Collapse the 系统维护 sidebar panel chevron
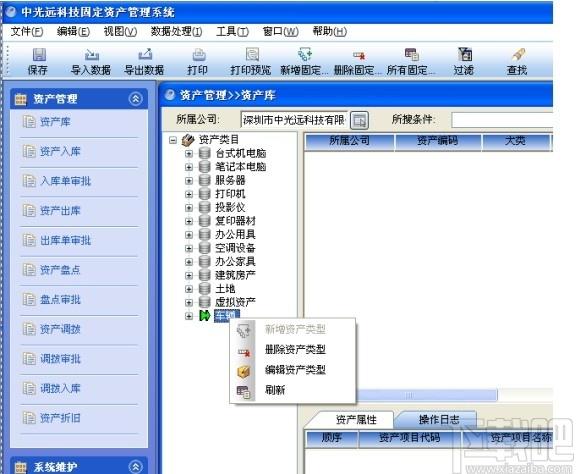The width and height of the screenshot is (576, 474). pos(136,467)
